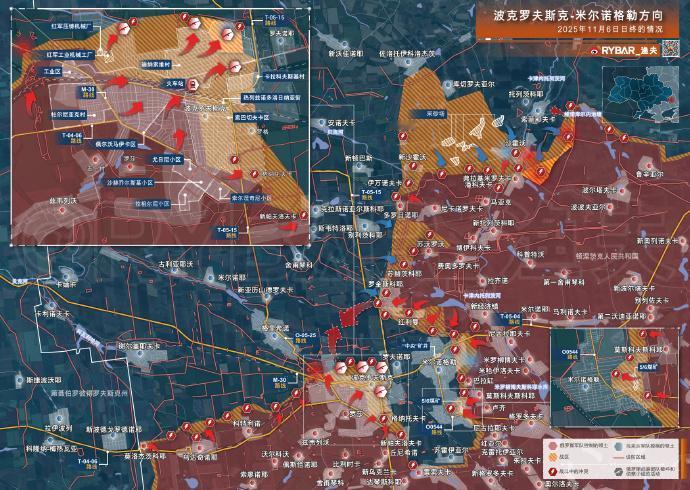Select the 新经济镇 settlement label
Screen dimensions: 690x490
(x=484, y=306)
